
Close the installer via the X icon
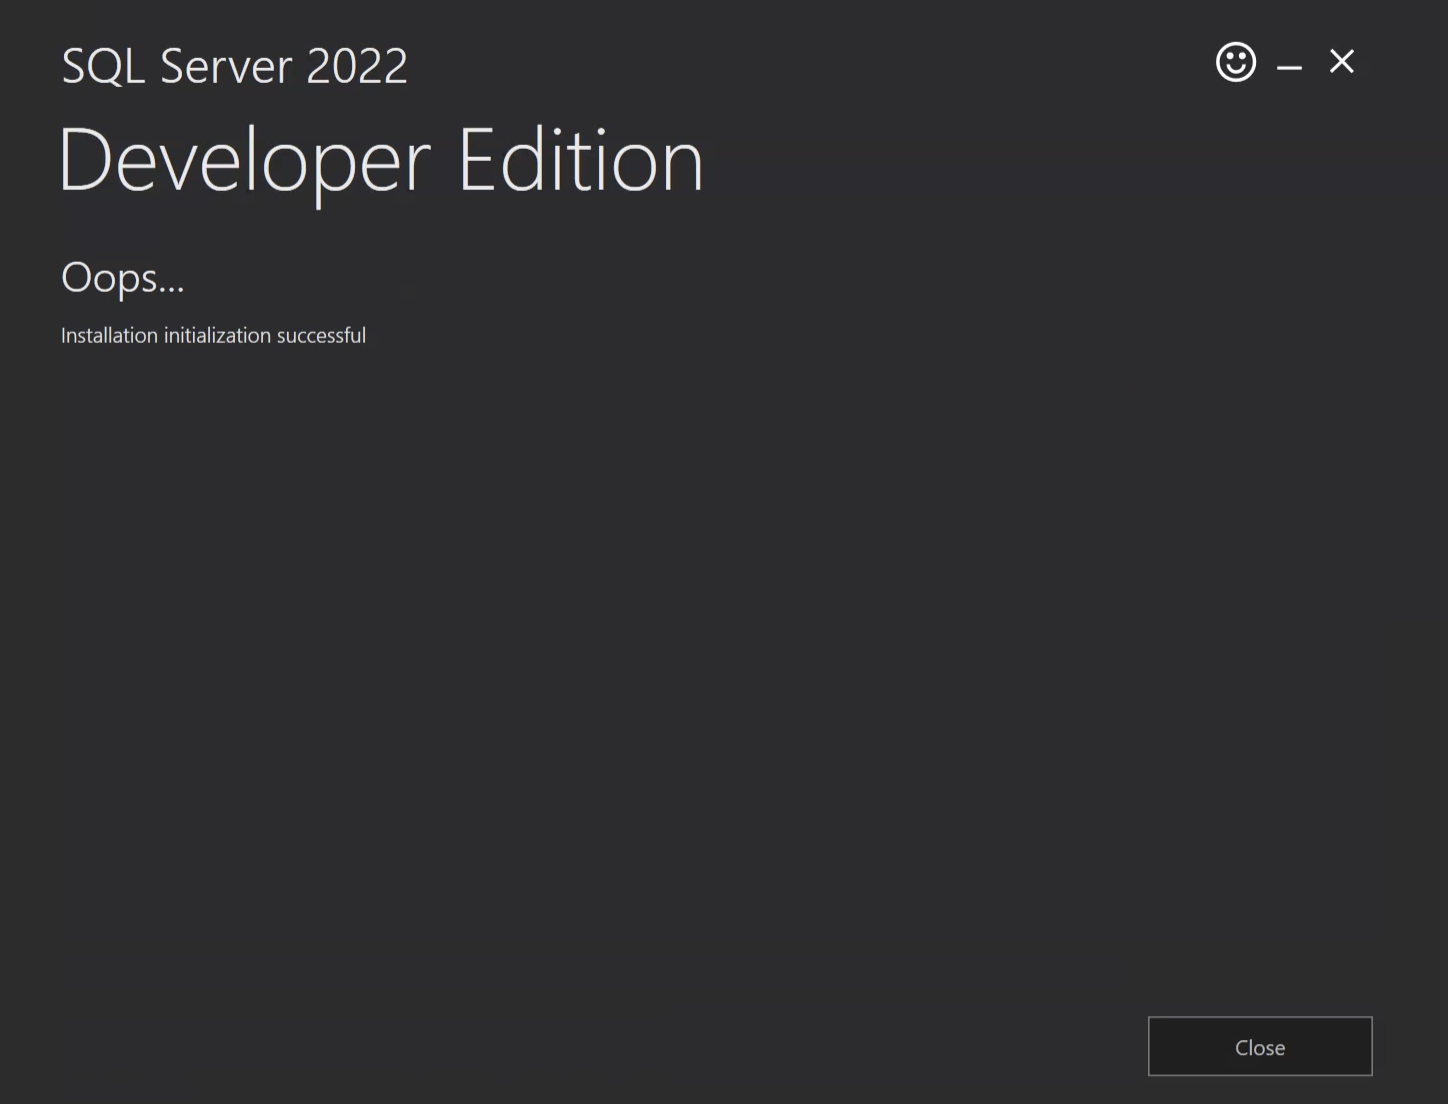1342,62
